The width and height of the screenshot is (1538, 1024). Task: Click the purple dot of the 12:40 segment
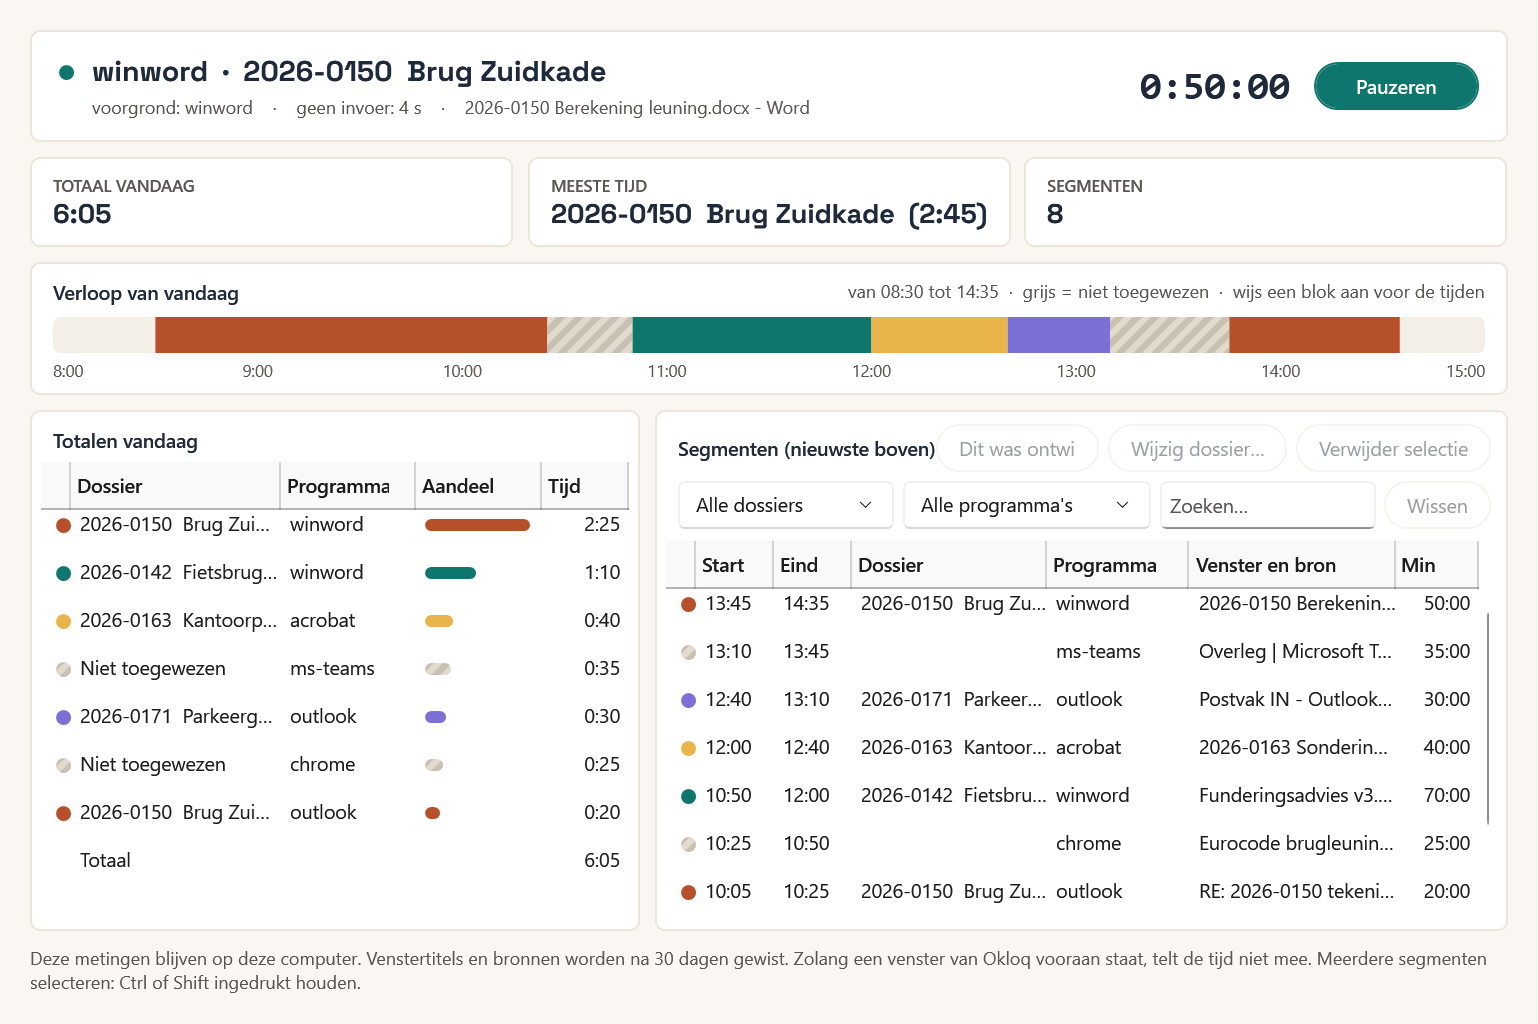(688, 700)
